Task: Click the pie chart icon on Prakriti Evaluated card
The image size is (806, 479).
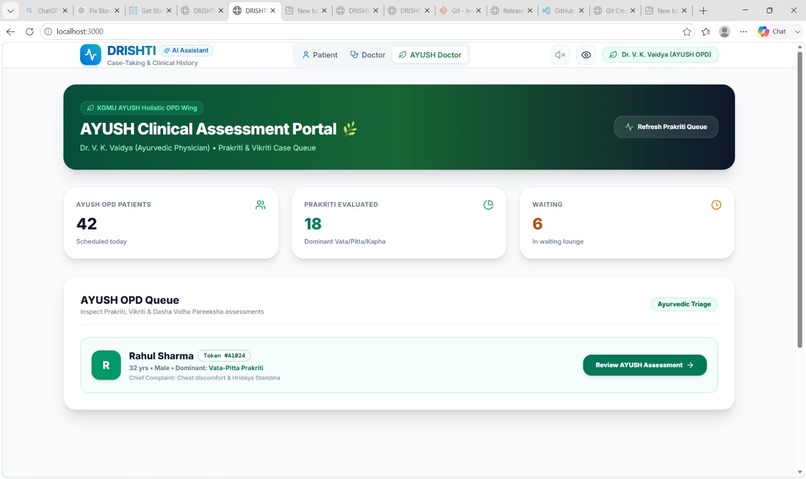Action: click(x=488, y=205)
